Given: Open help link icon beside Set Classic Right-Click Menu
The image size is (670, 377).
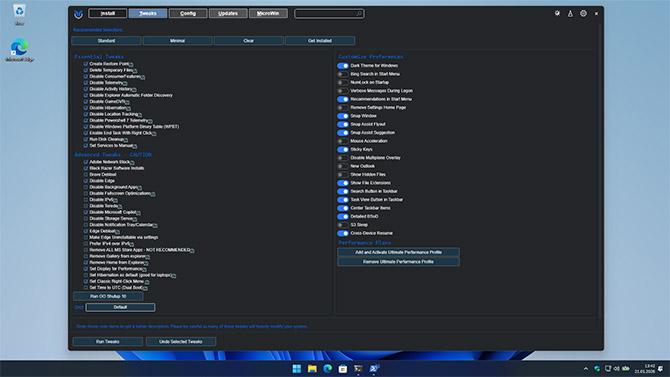Looking at the screenshot, I should coord(147,282).
